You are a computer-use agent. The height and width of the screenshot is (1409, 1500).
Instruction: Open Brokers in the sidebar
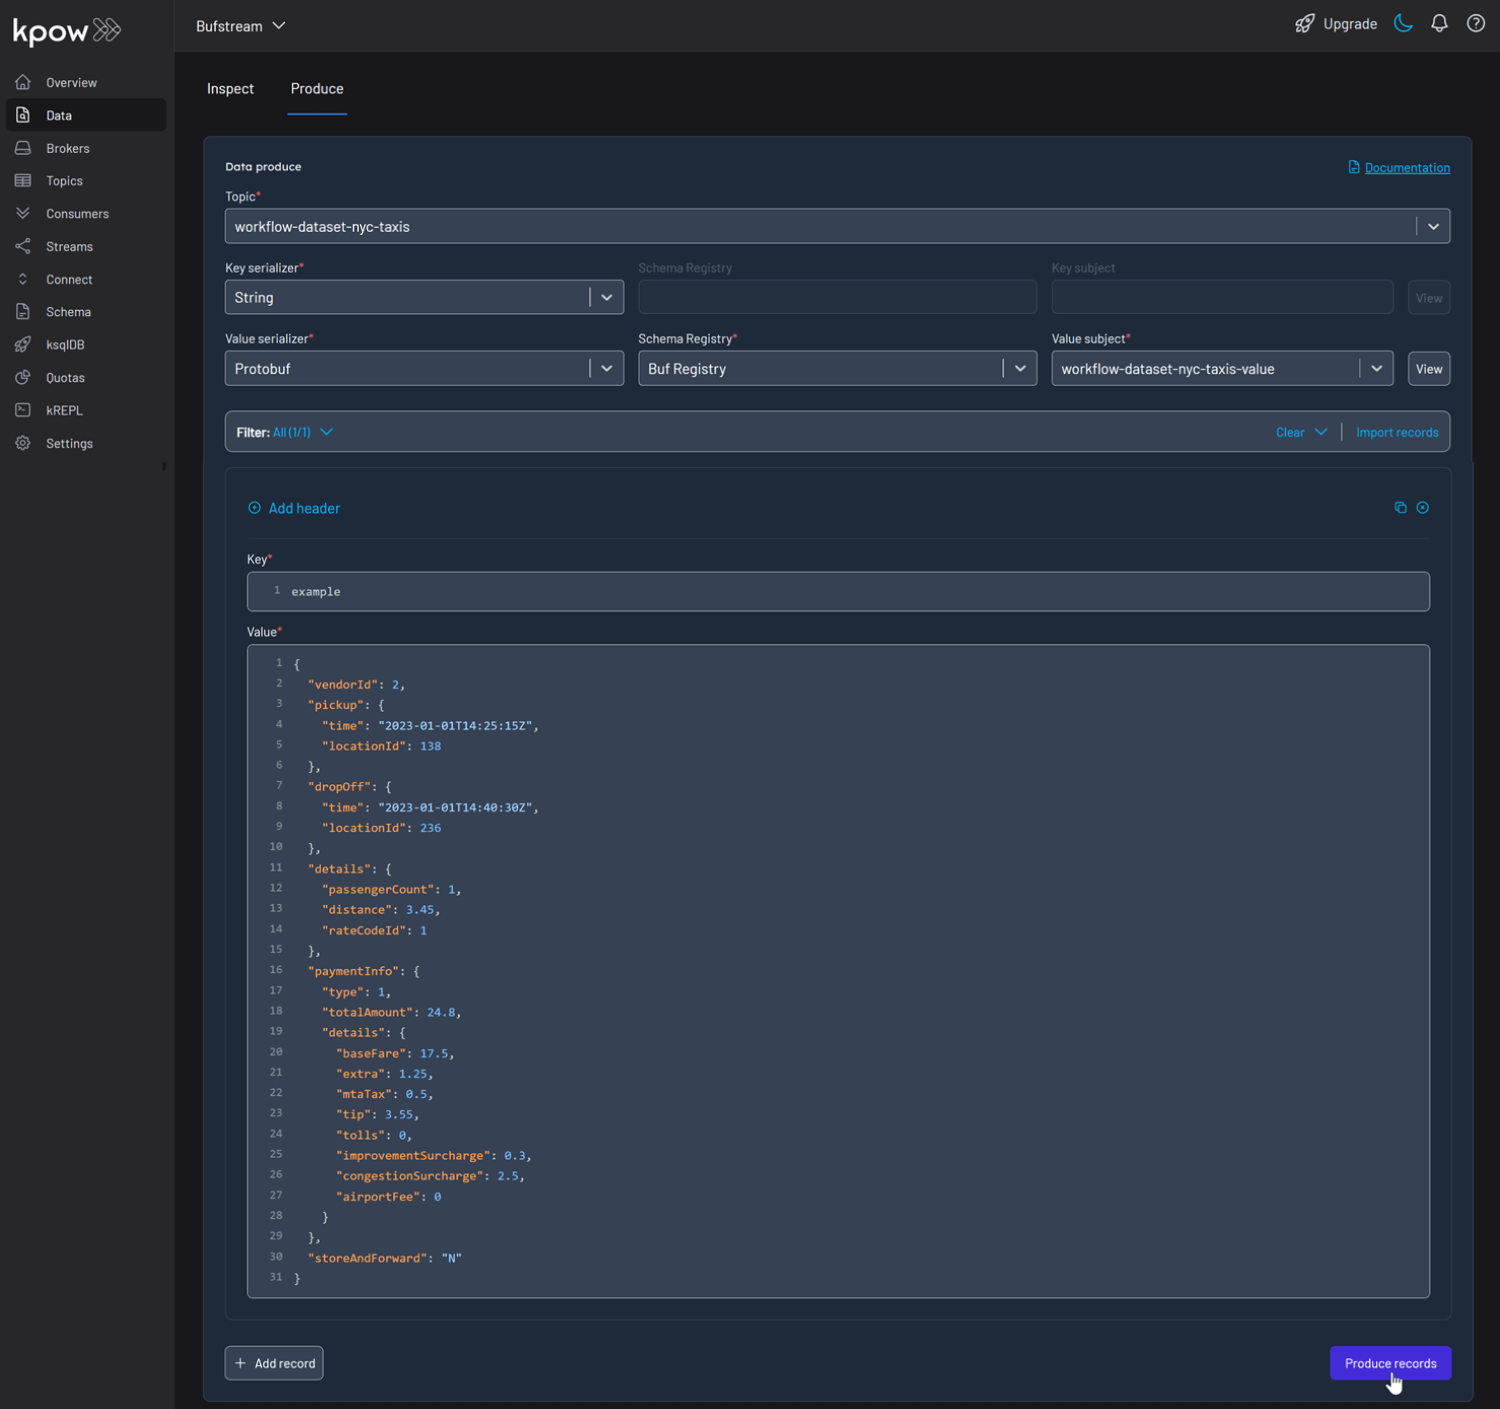(x=67, y=148)
